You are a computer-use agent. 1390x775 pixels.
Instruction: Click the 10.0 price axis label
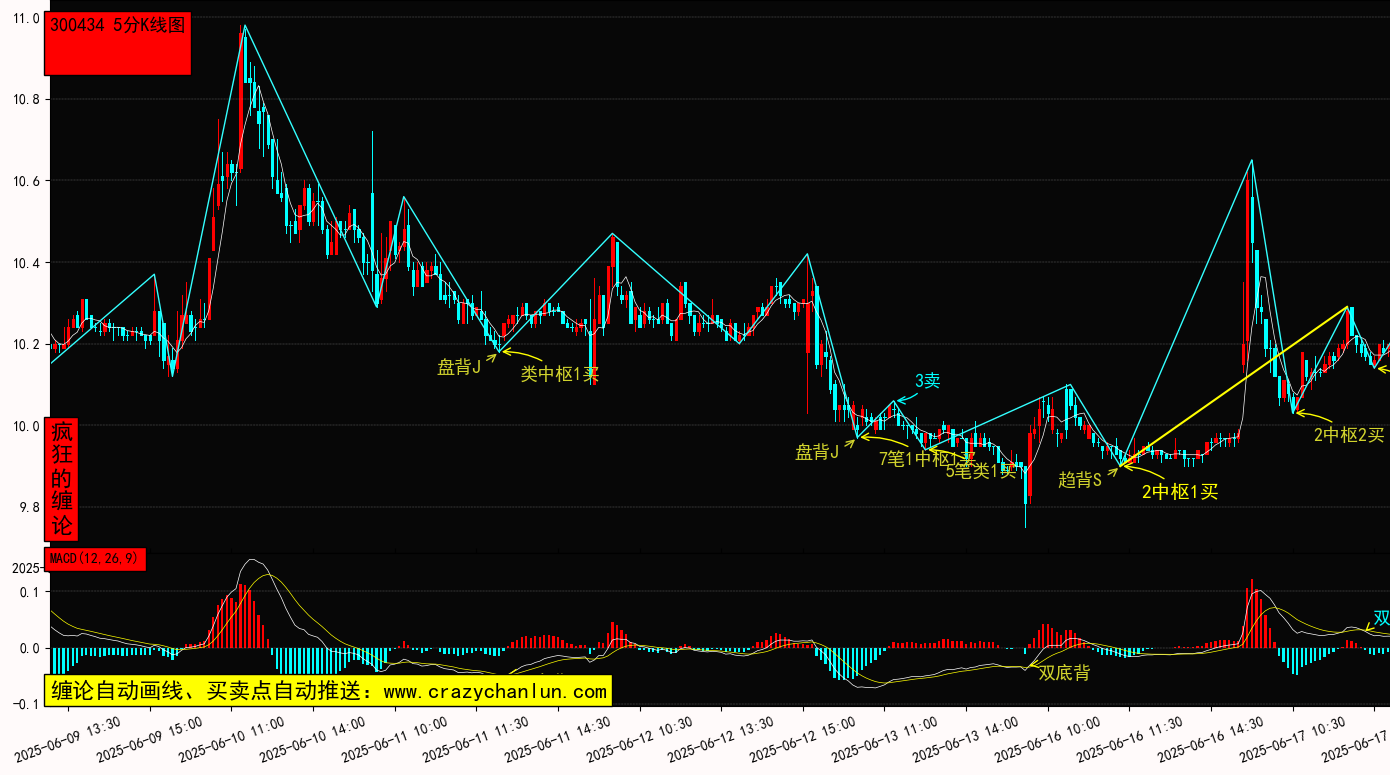pos(25,426)
